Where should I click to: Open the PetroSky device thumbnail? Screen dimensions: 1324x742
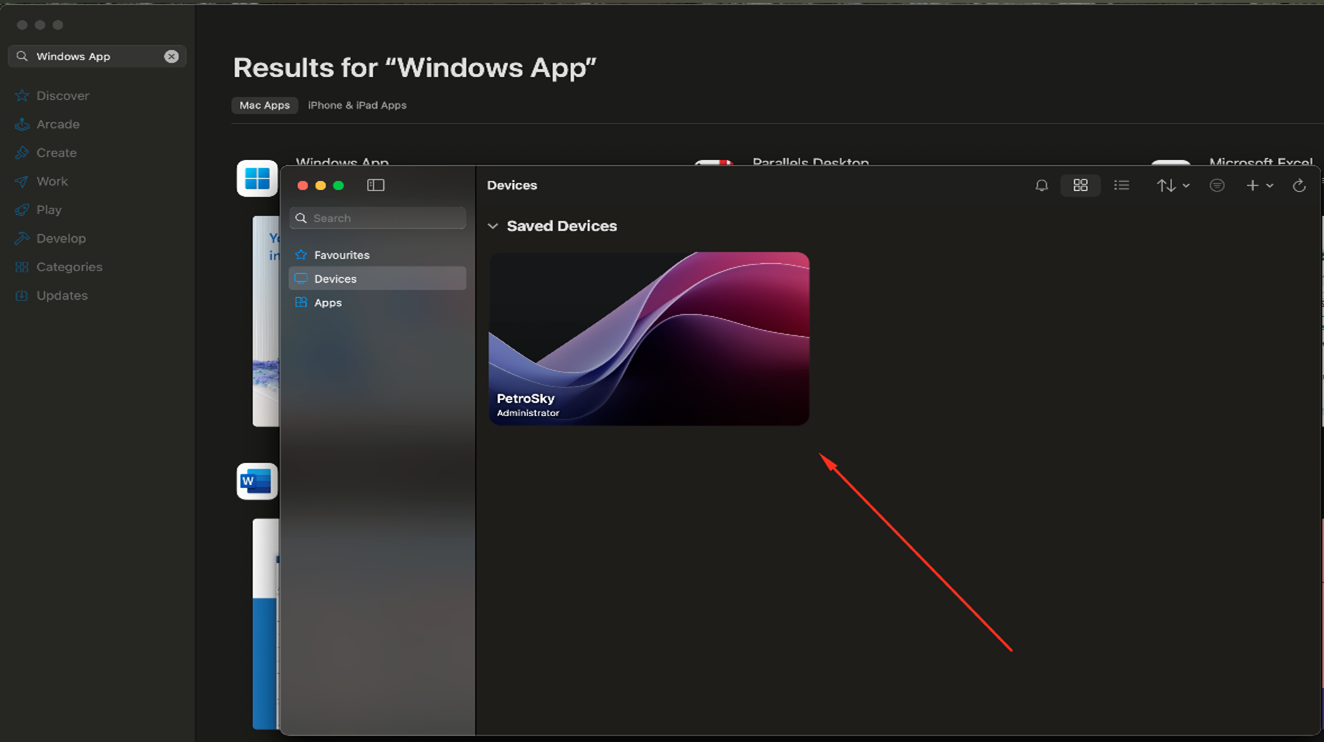point(648,338)
